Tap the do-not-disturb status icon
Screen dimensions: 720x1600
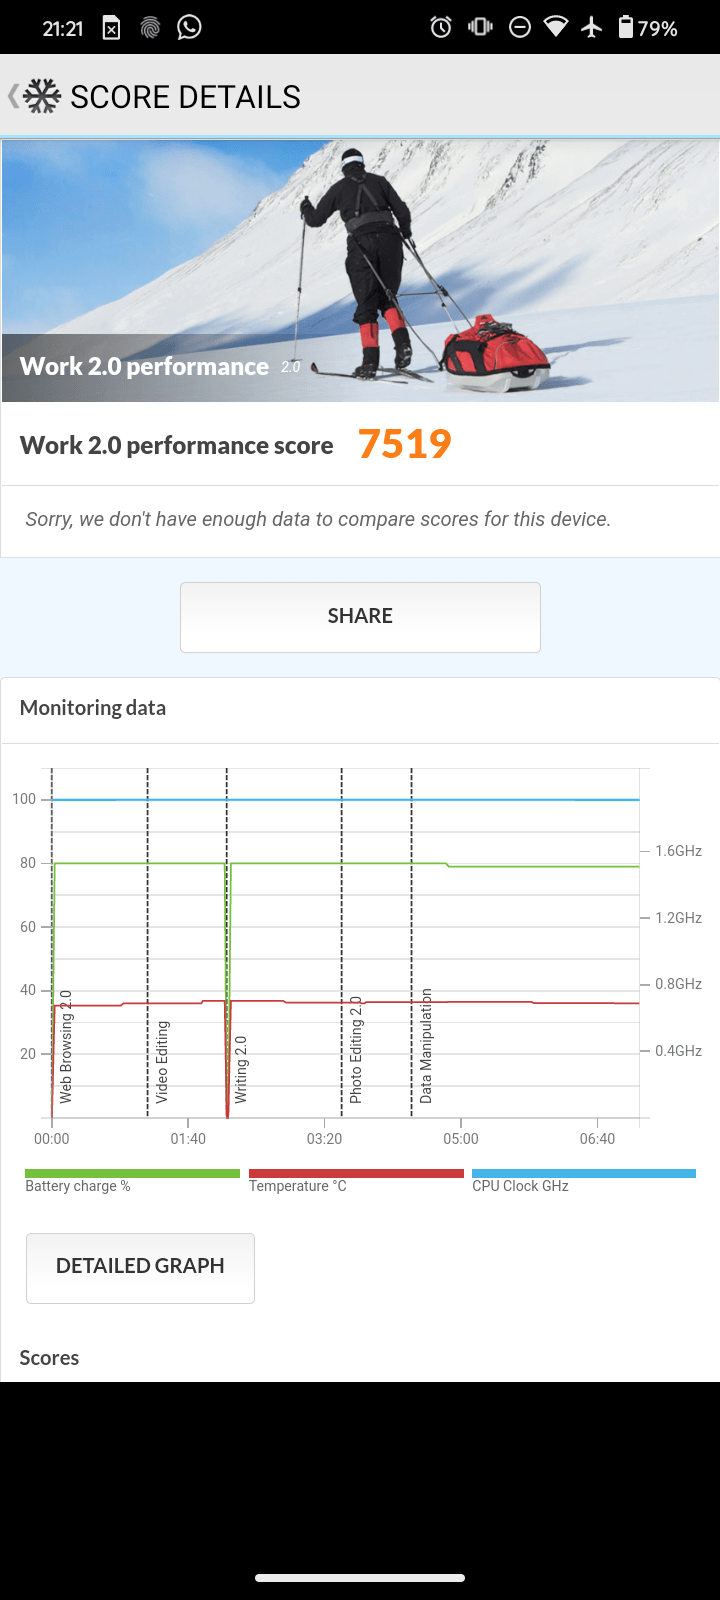(x=519, y=27)
